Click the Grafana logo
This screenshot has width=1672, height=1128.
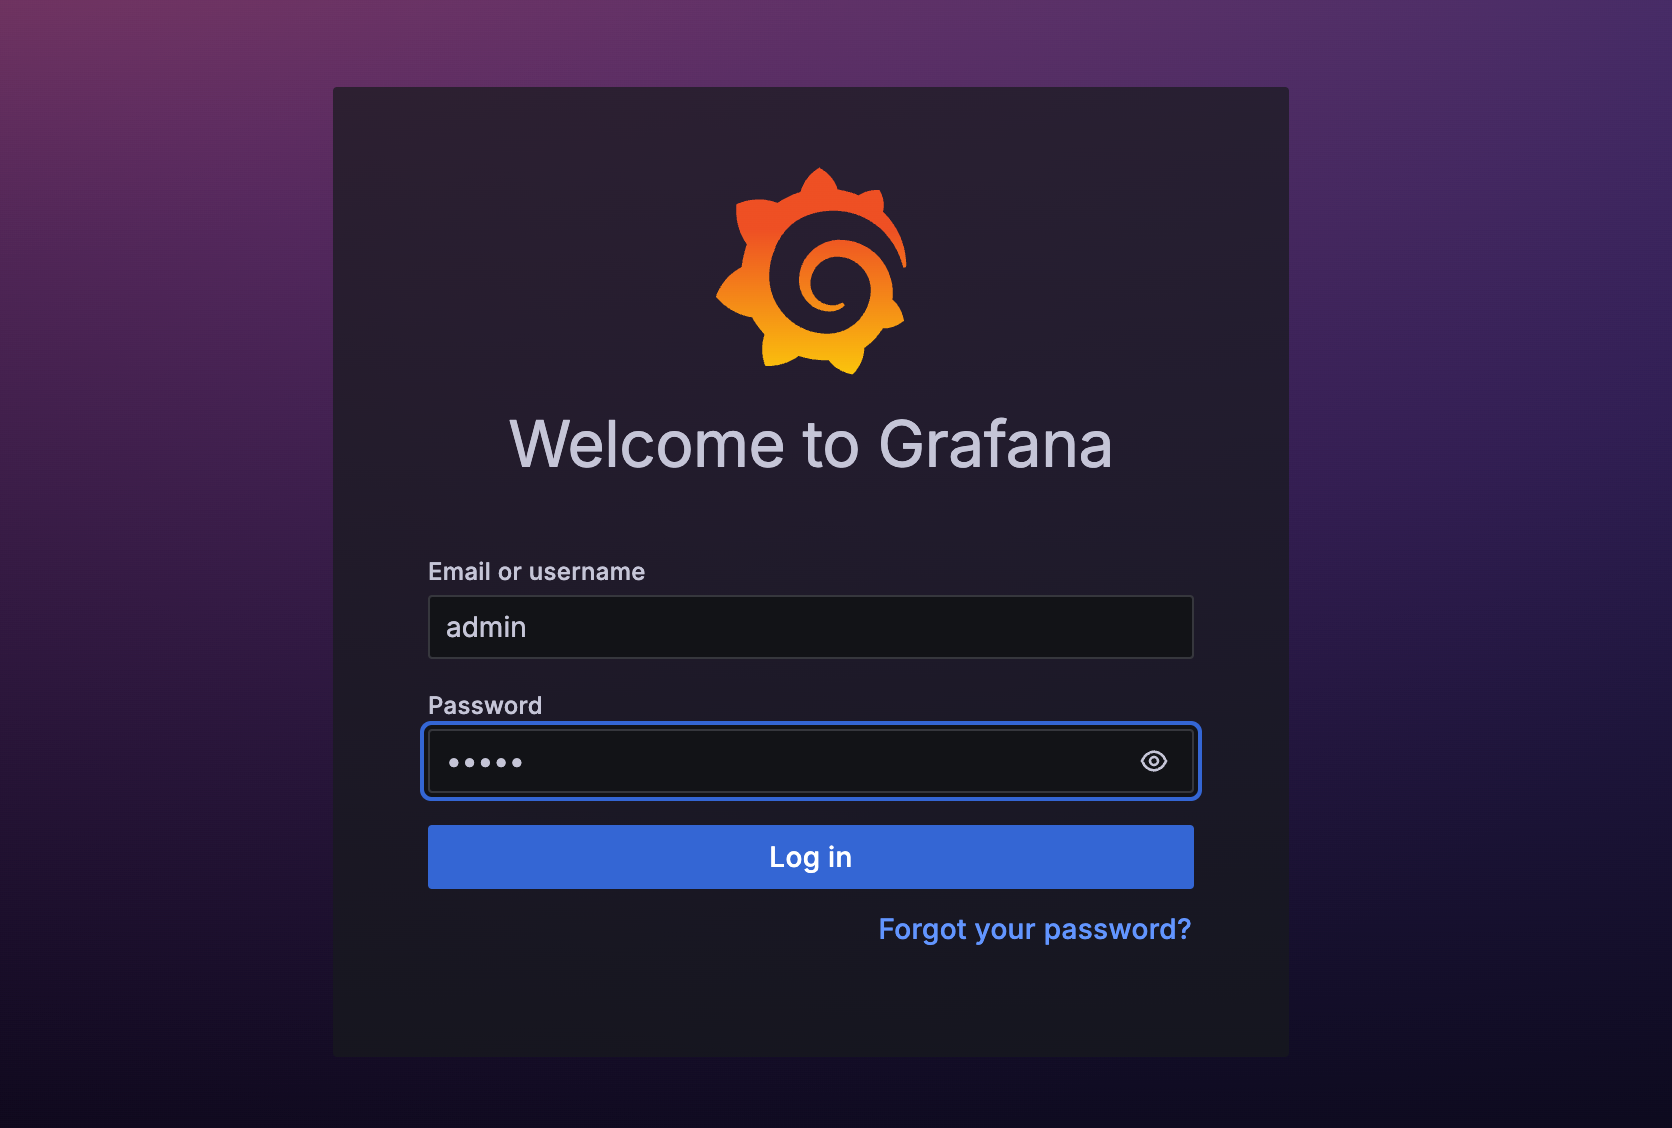tap(811, 271)
